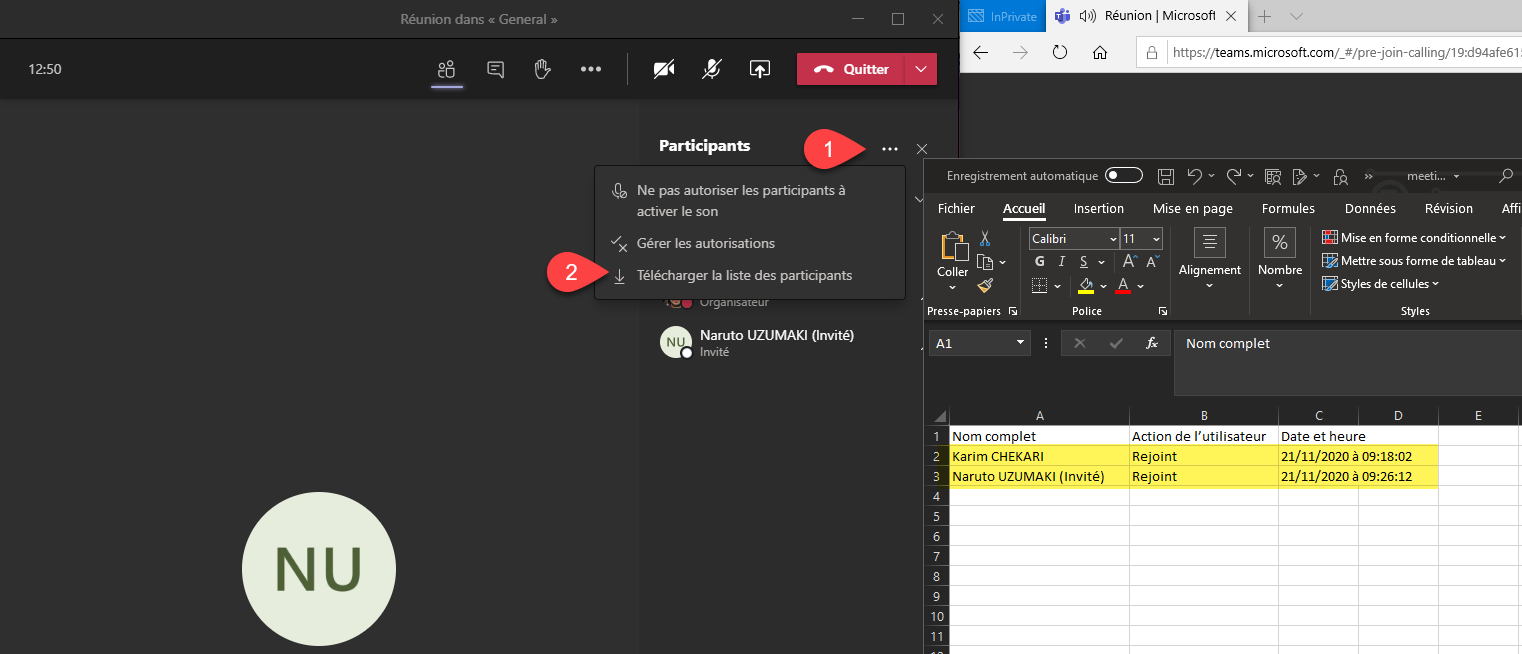
Task: Redo the action in Excel
Action: click(x=1233, y=176)
